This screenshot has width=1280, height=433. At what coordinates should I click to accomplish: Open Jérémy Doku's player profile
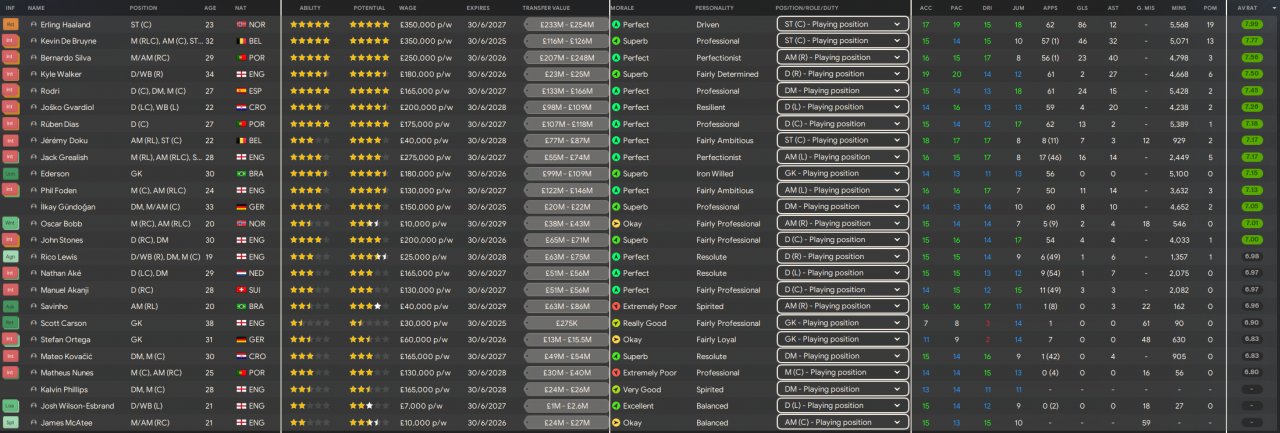click(64, 141)
